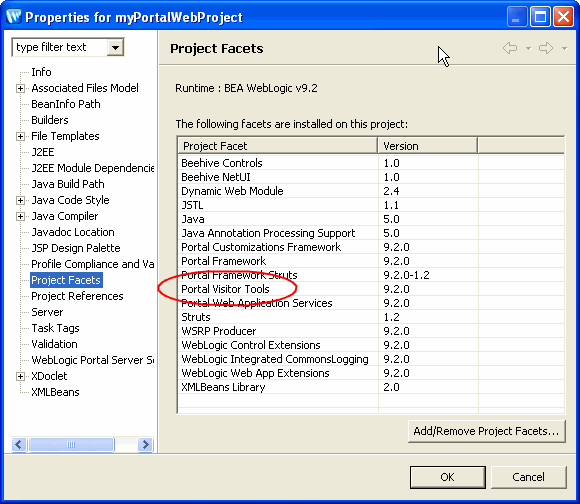The width and height of the screenshot is (580, 504).
Task: Select the Portal Visitor Tools row
Action: [371, 290]
